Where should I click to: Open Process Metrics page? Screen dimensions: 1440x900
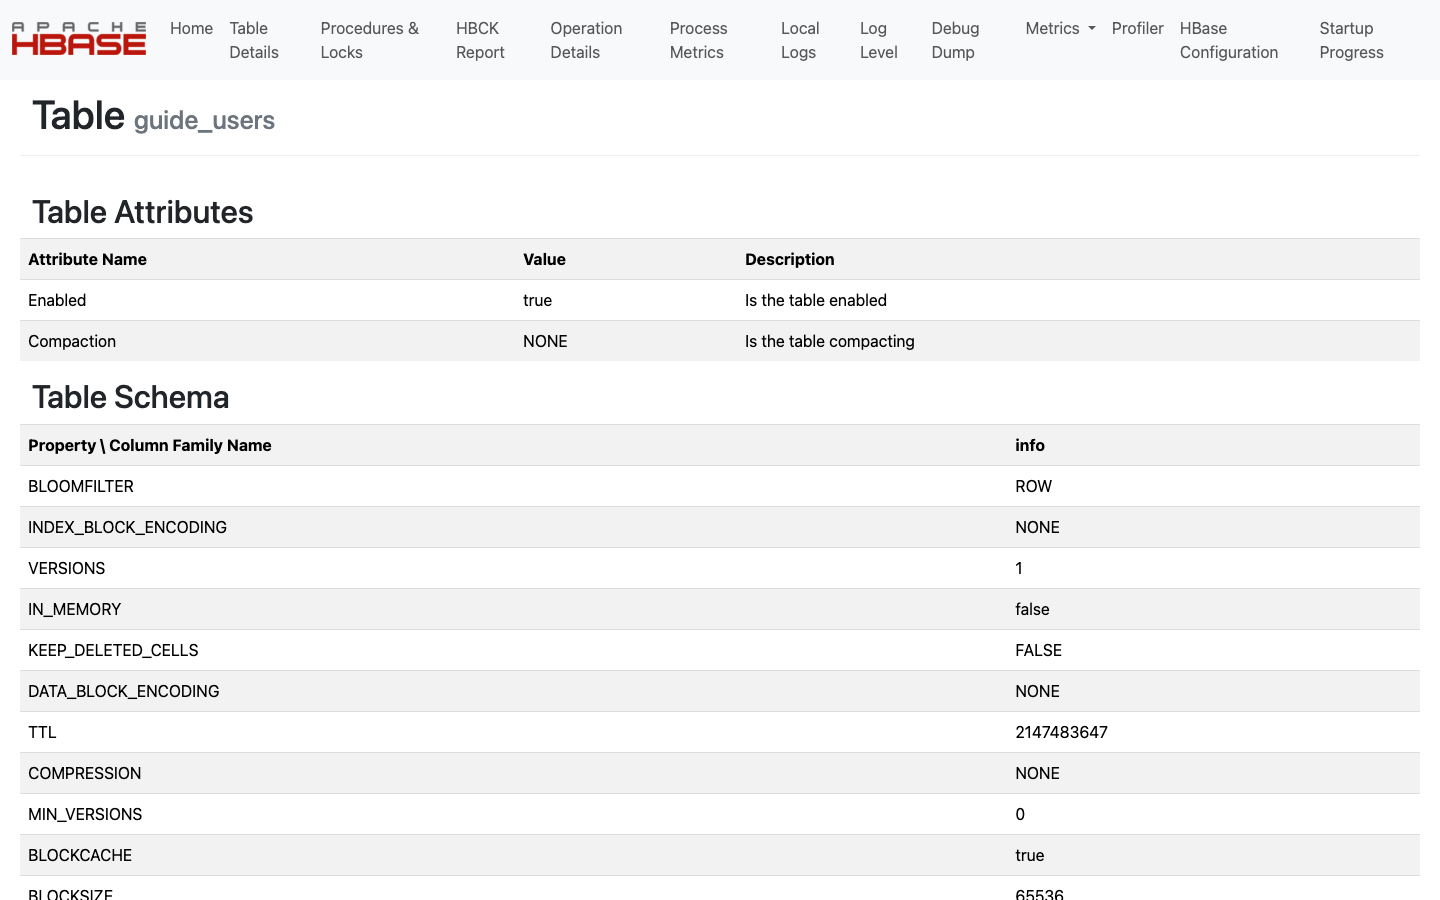click(x=698, y=40)
